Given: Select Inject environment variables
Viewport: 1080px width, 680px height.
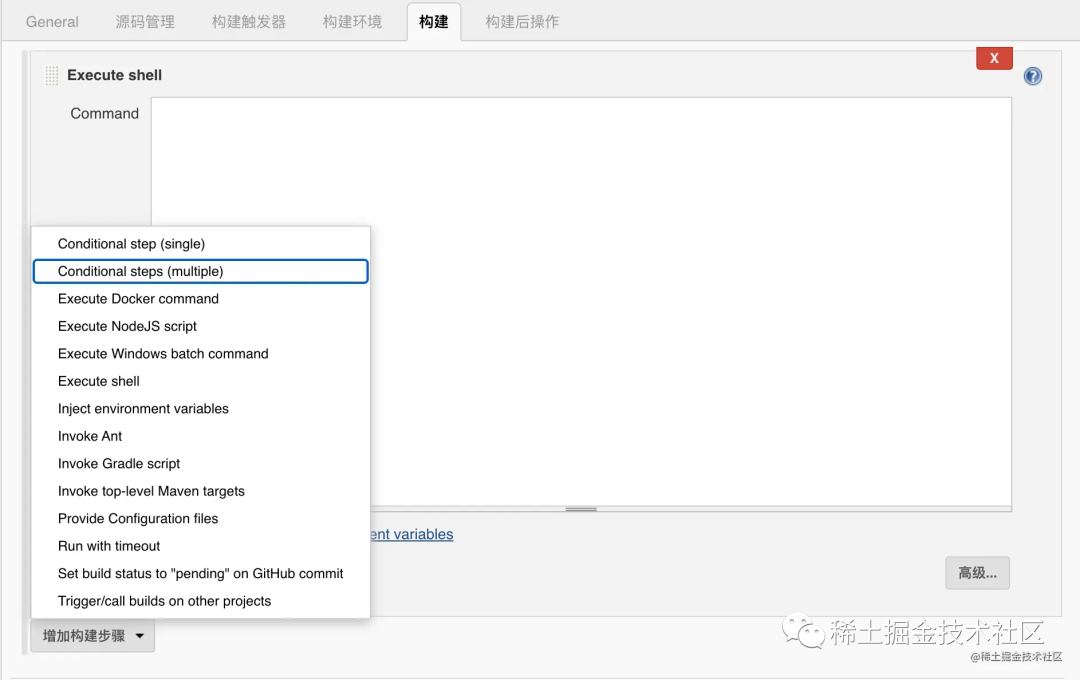Looking at the screenshot, I should point(200,409).
